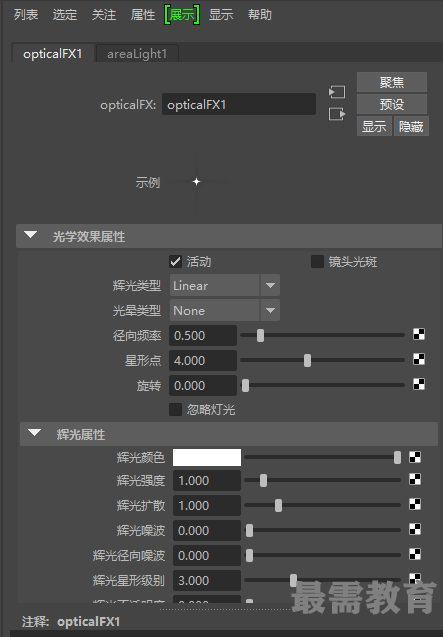Open map button for 旋转
Viewport: 443px width, 637px height.
pos(419,384)
